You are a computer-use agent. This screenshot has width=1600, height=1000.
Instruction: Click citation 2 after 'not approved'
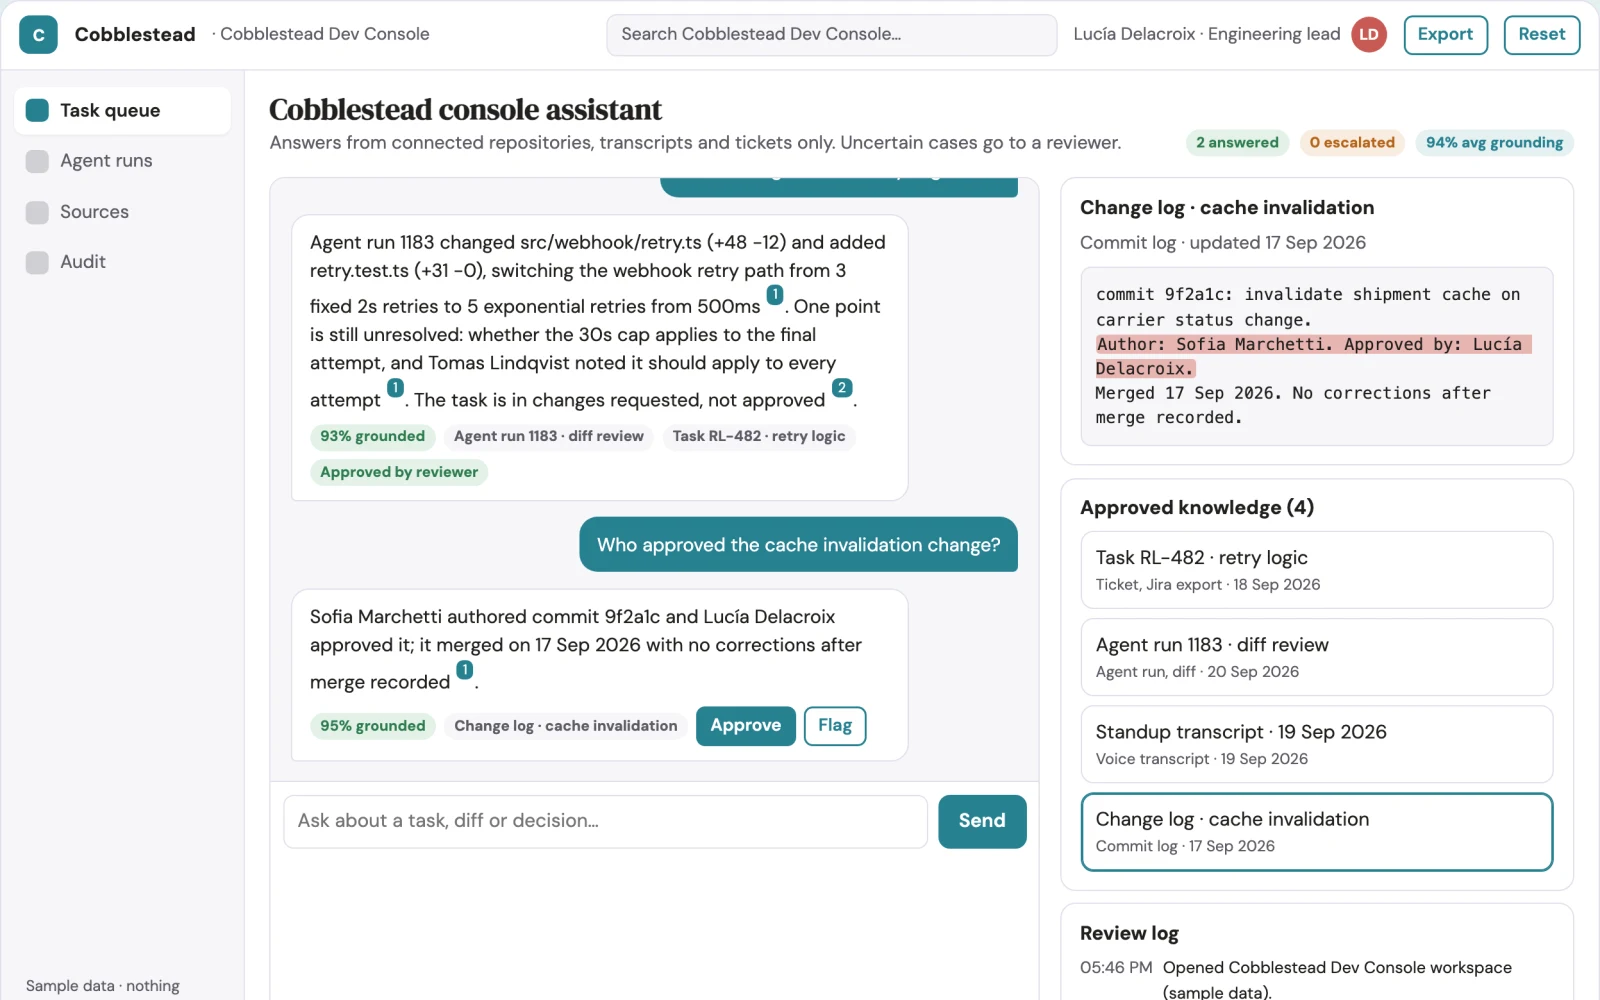click(x=842, y=388)
